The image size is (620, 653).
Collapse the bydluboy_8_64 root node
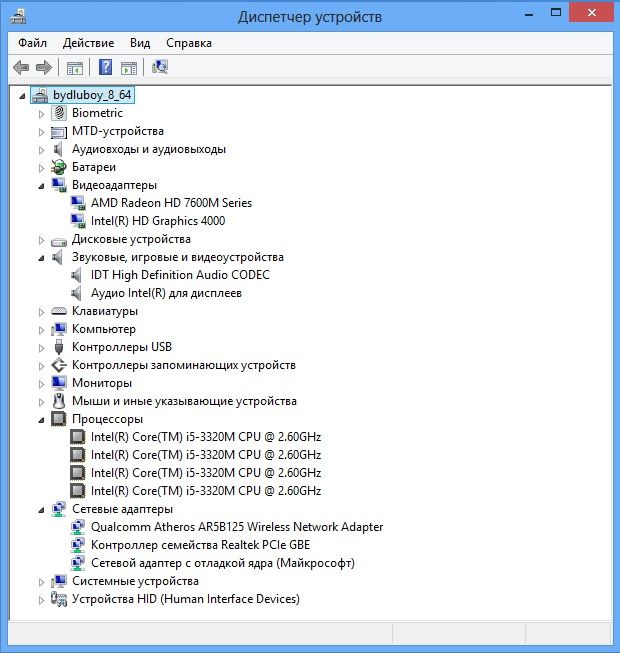[22, 96]
